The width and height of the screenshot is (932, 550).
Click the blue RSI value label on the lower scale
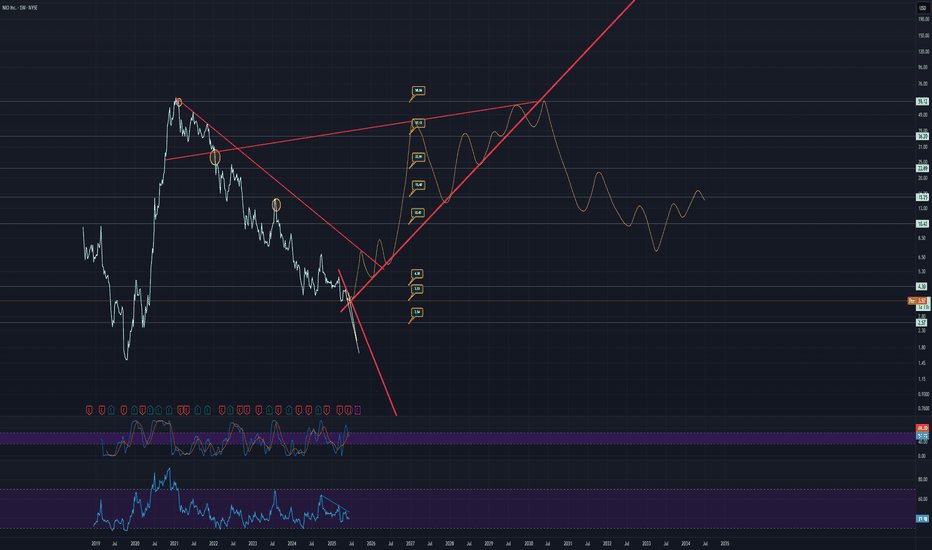(922, 519)
